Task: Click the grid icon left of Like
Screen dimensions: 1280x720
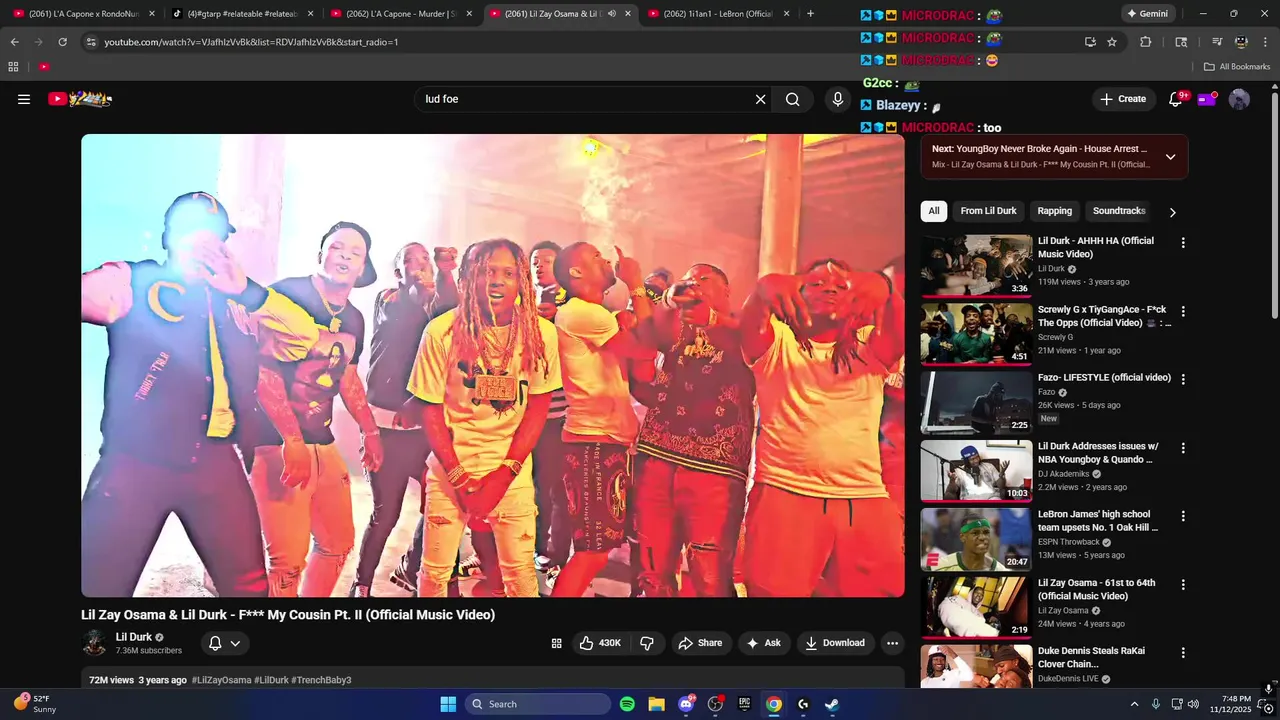Action: click(557, 643)
